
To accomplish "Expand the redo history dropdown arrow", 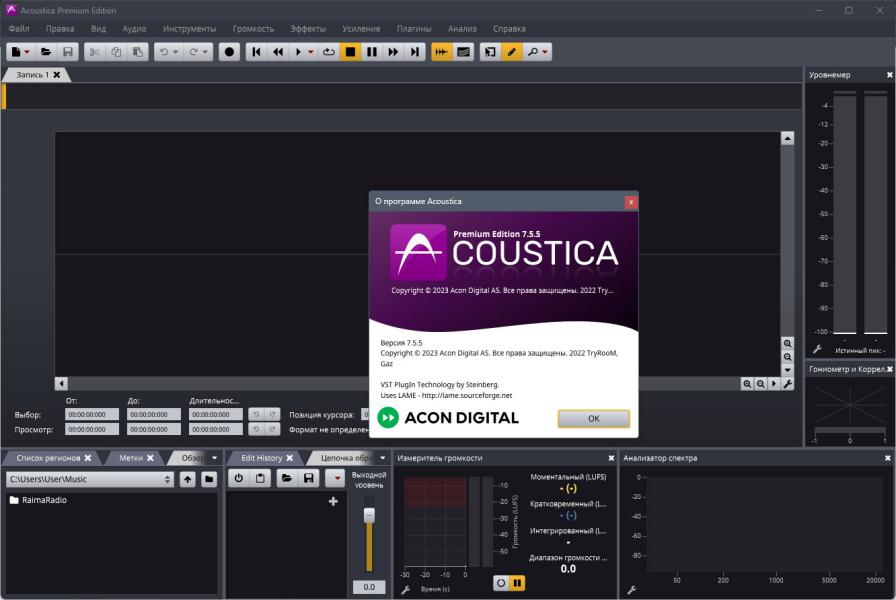I will pos(205,53).
